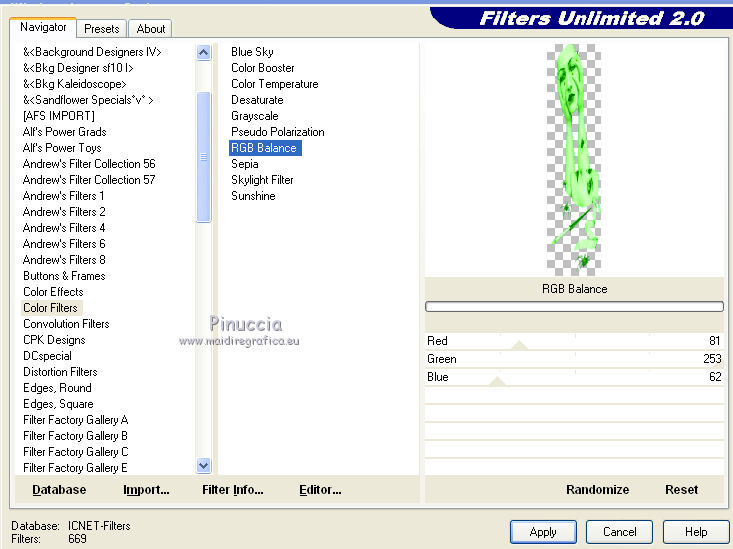The height and width of the screenshot is (549, 733).
Task: Randomize the filter settings
Action: (597, 490)
